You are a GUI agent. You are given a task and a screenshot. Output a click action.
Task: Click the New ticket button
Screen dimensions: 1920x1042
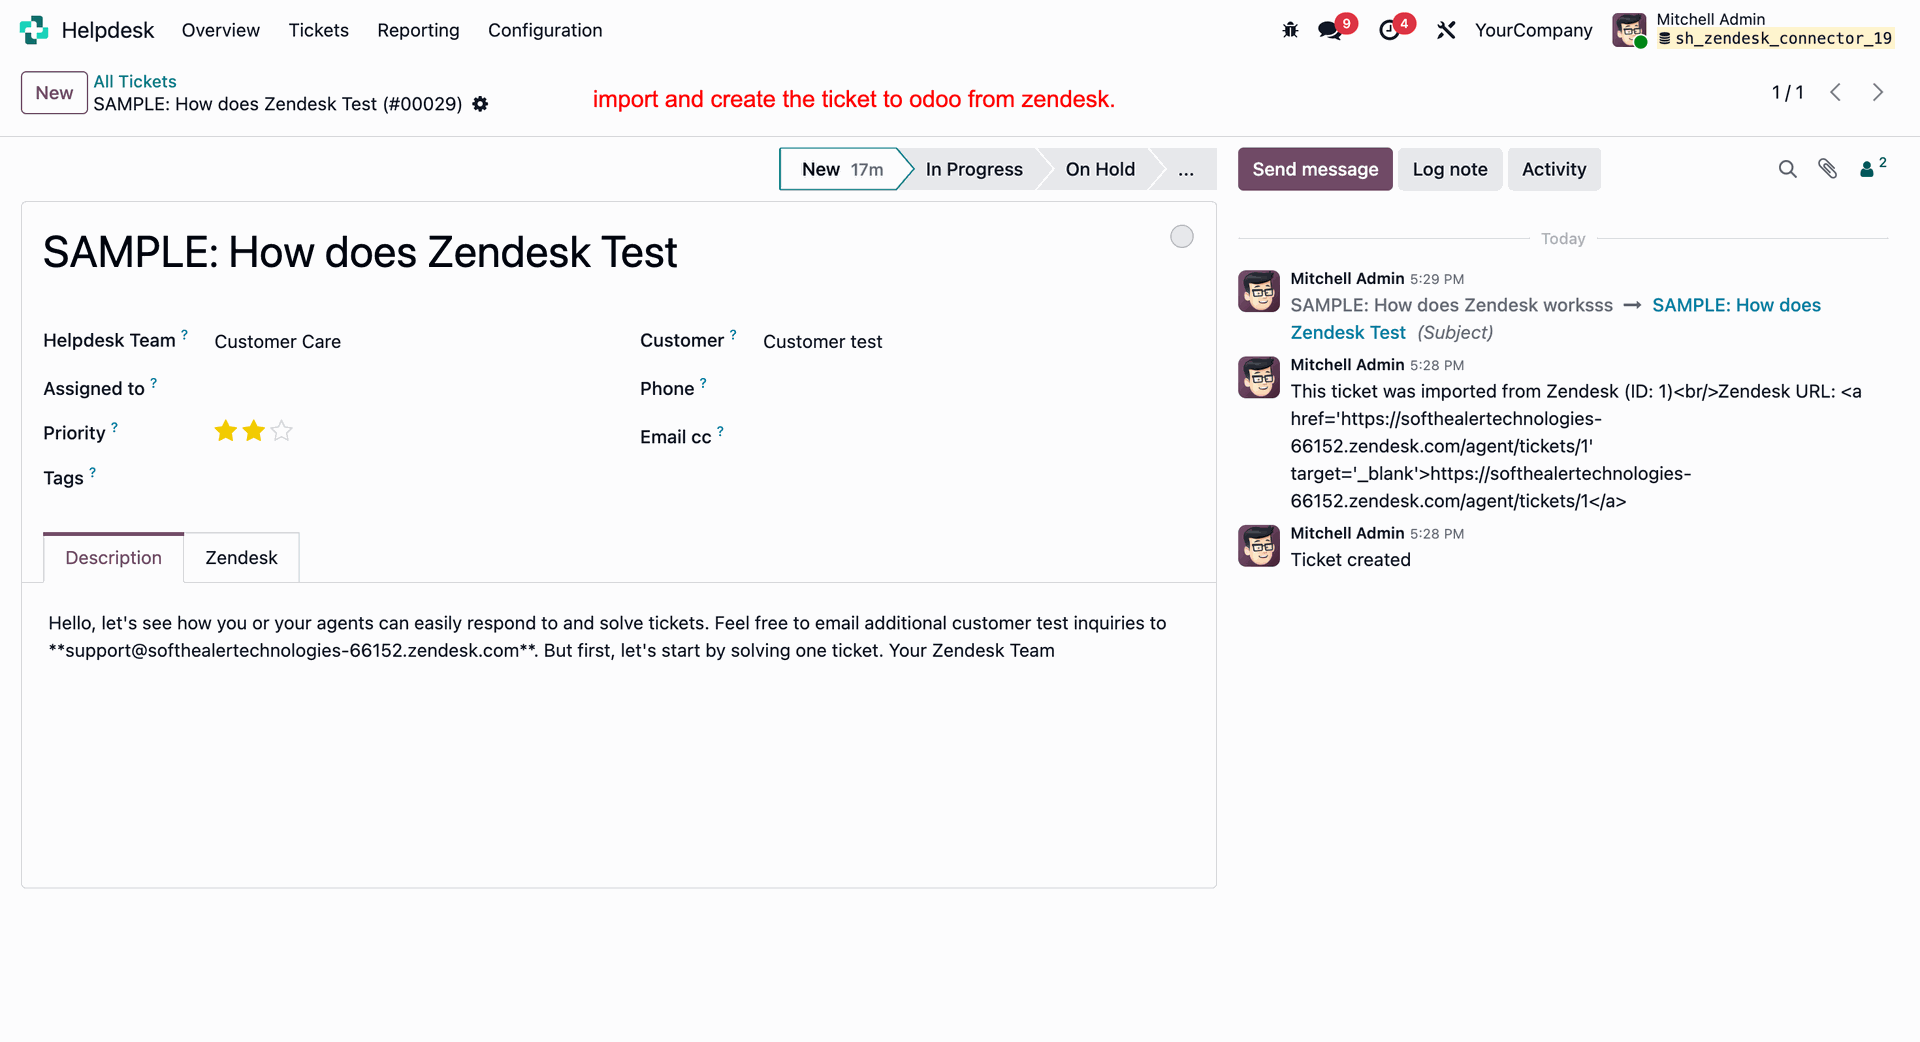[x=54, y=93]
